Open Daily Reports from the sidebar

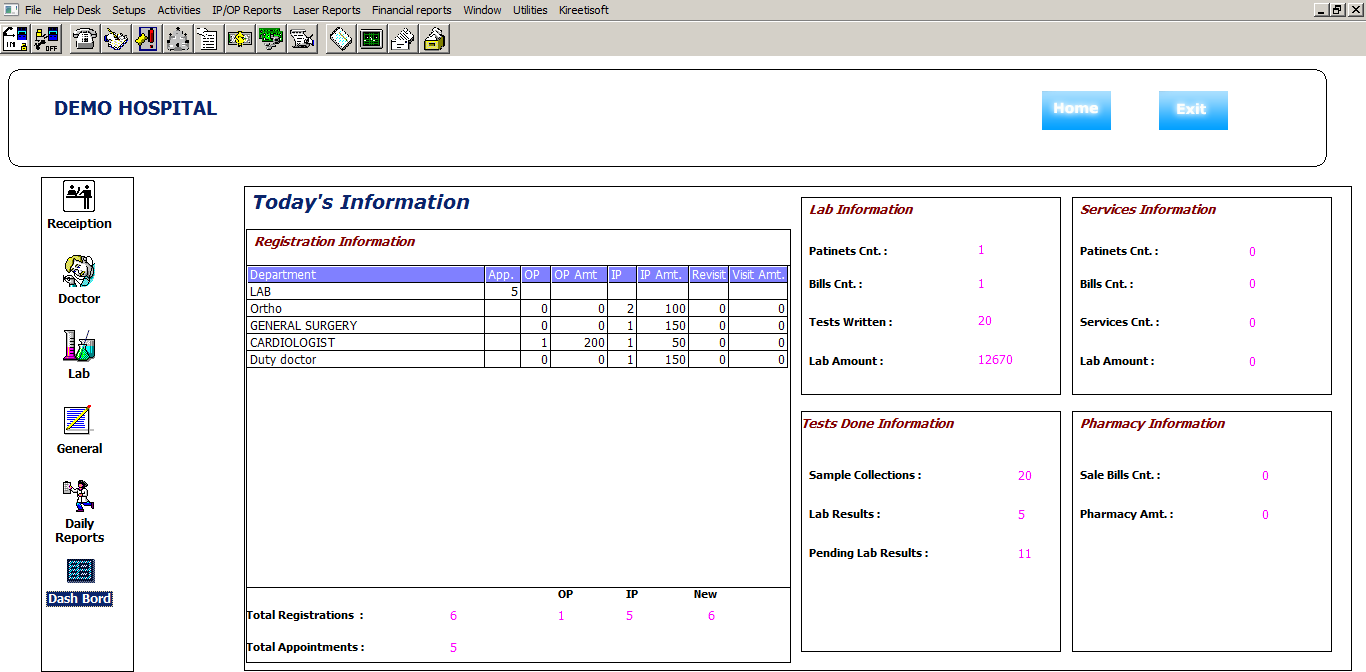[x=79, y=497]
